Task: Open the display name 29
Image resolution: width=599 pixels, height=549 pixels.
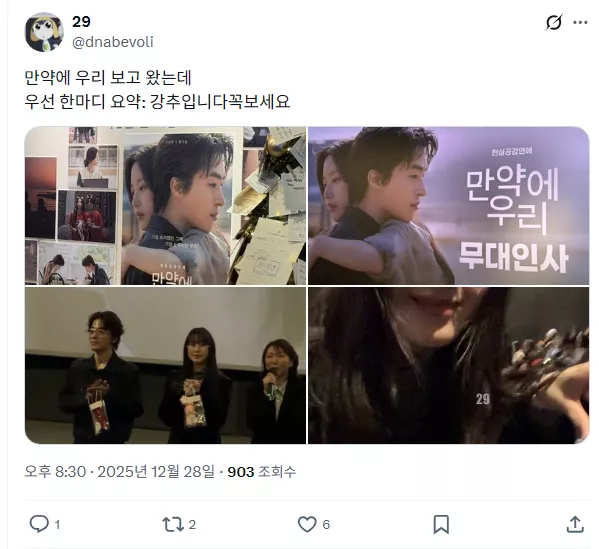Action: pyautogui.click(x=81, y=22)
